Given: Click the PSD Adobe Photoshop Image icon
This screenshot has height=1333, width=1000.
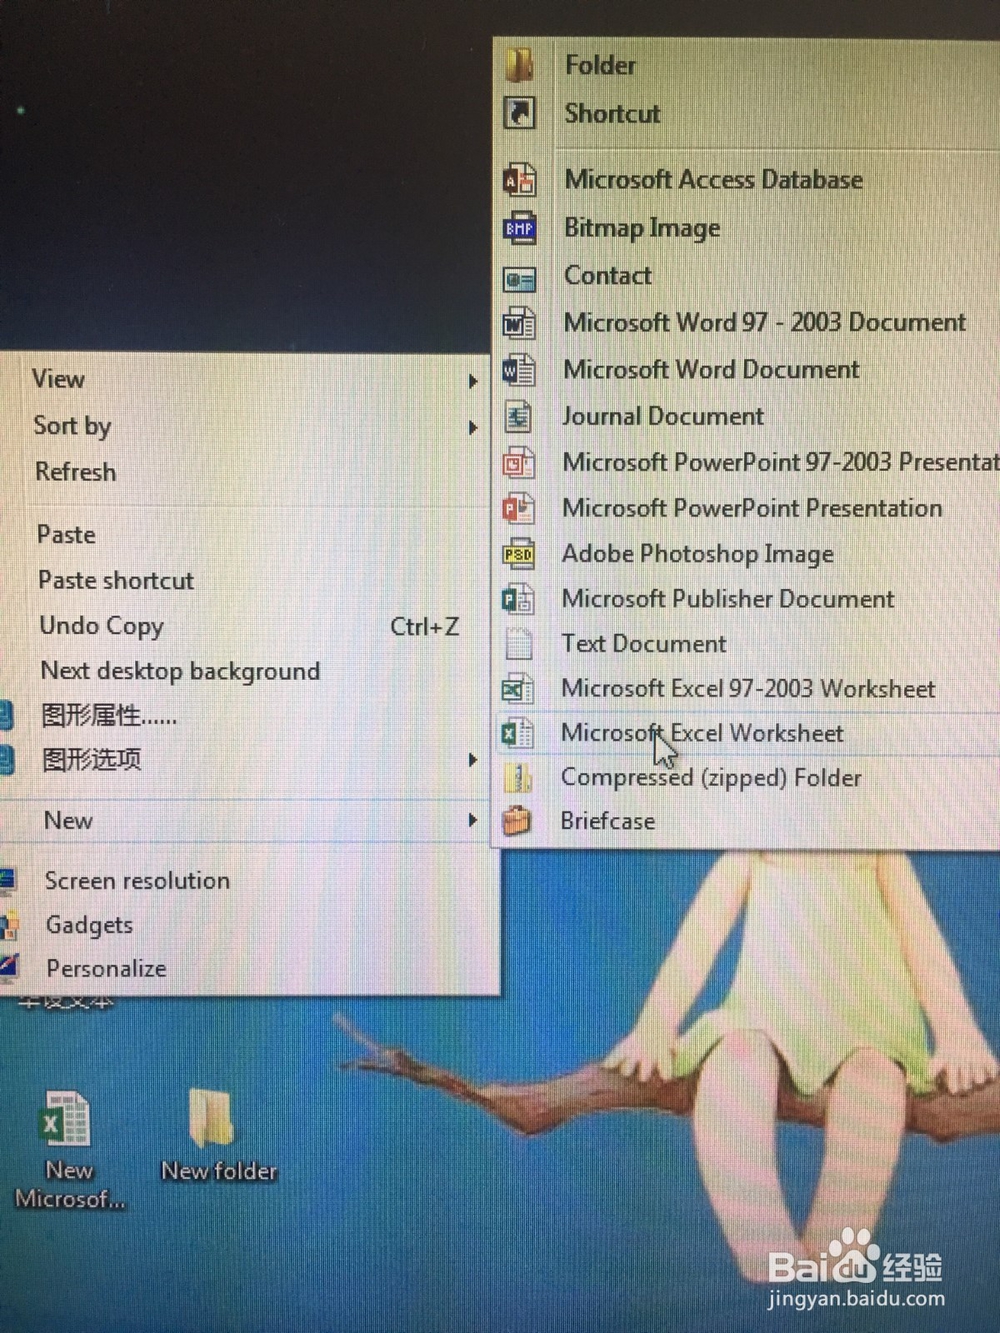Looking at the screenshot, I should point(518,553).
